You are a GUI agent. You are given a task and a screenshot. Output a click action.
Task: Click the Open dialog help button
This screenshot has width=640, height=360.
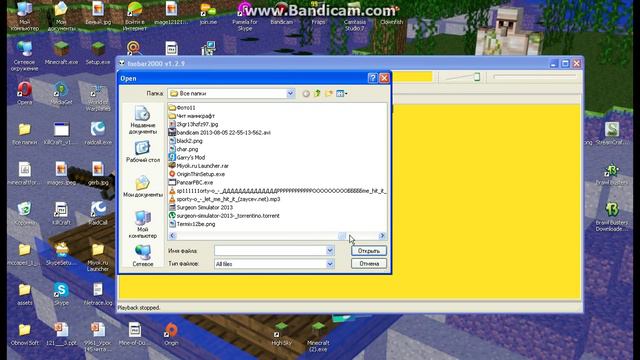(x=372, y=78)
